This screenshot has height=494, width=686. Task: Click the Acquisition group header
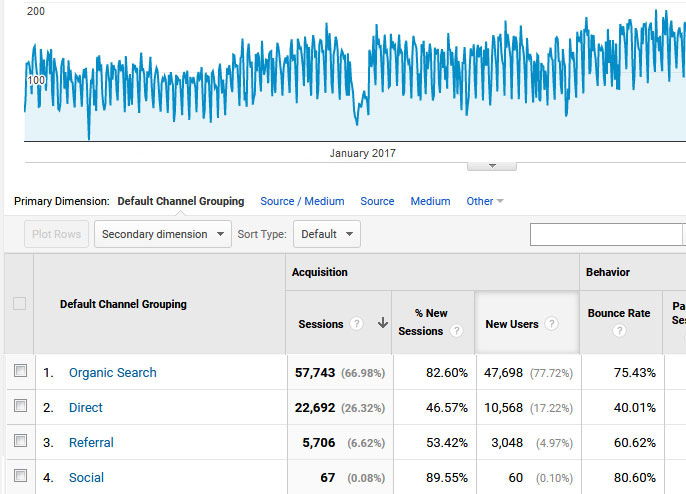pos(320,272)
